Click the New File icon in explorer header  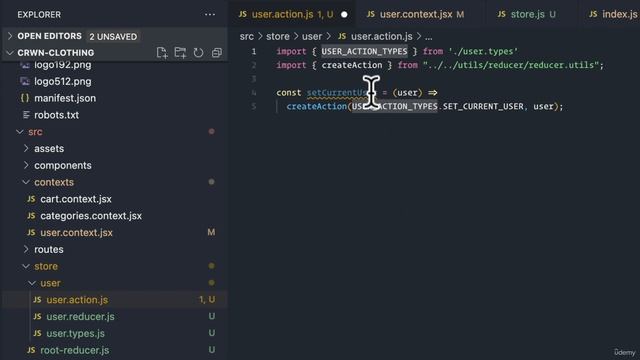162,53
